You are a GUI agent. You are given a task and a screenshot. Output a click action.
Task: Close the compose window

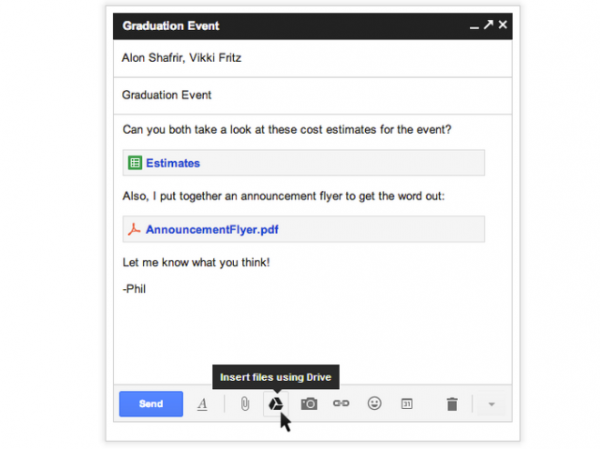click(503, 24)
